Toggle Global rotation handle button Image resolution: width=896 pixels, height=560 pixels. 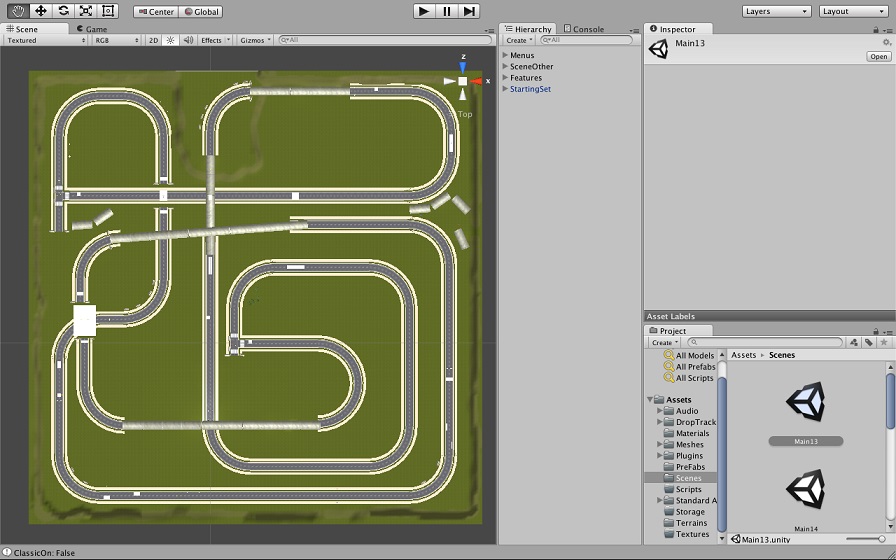coord(201,11)
